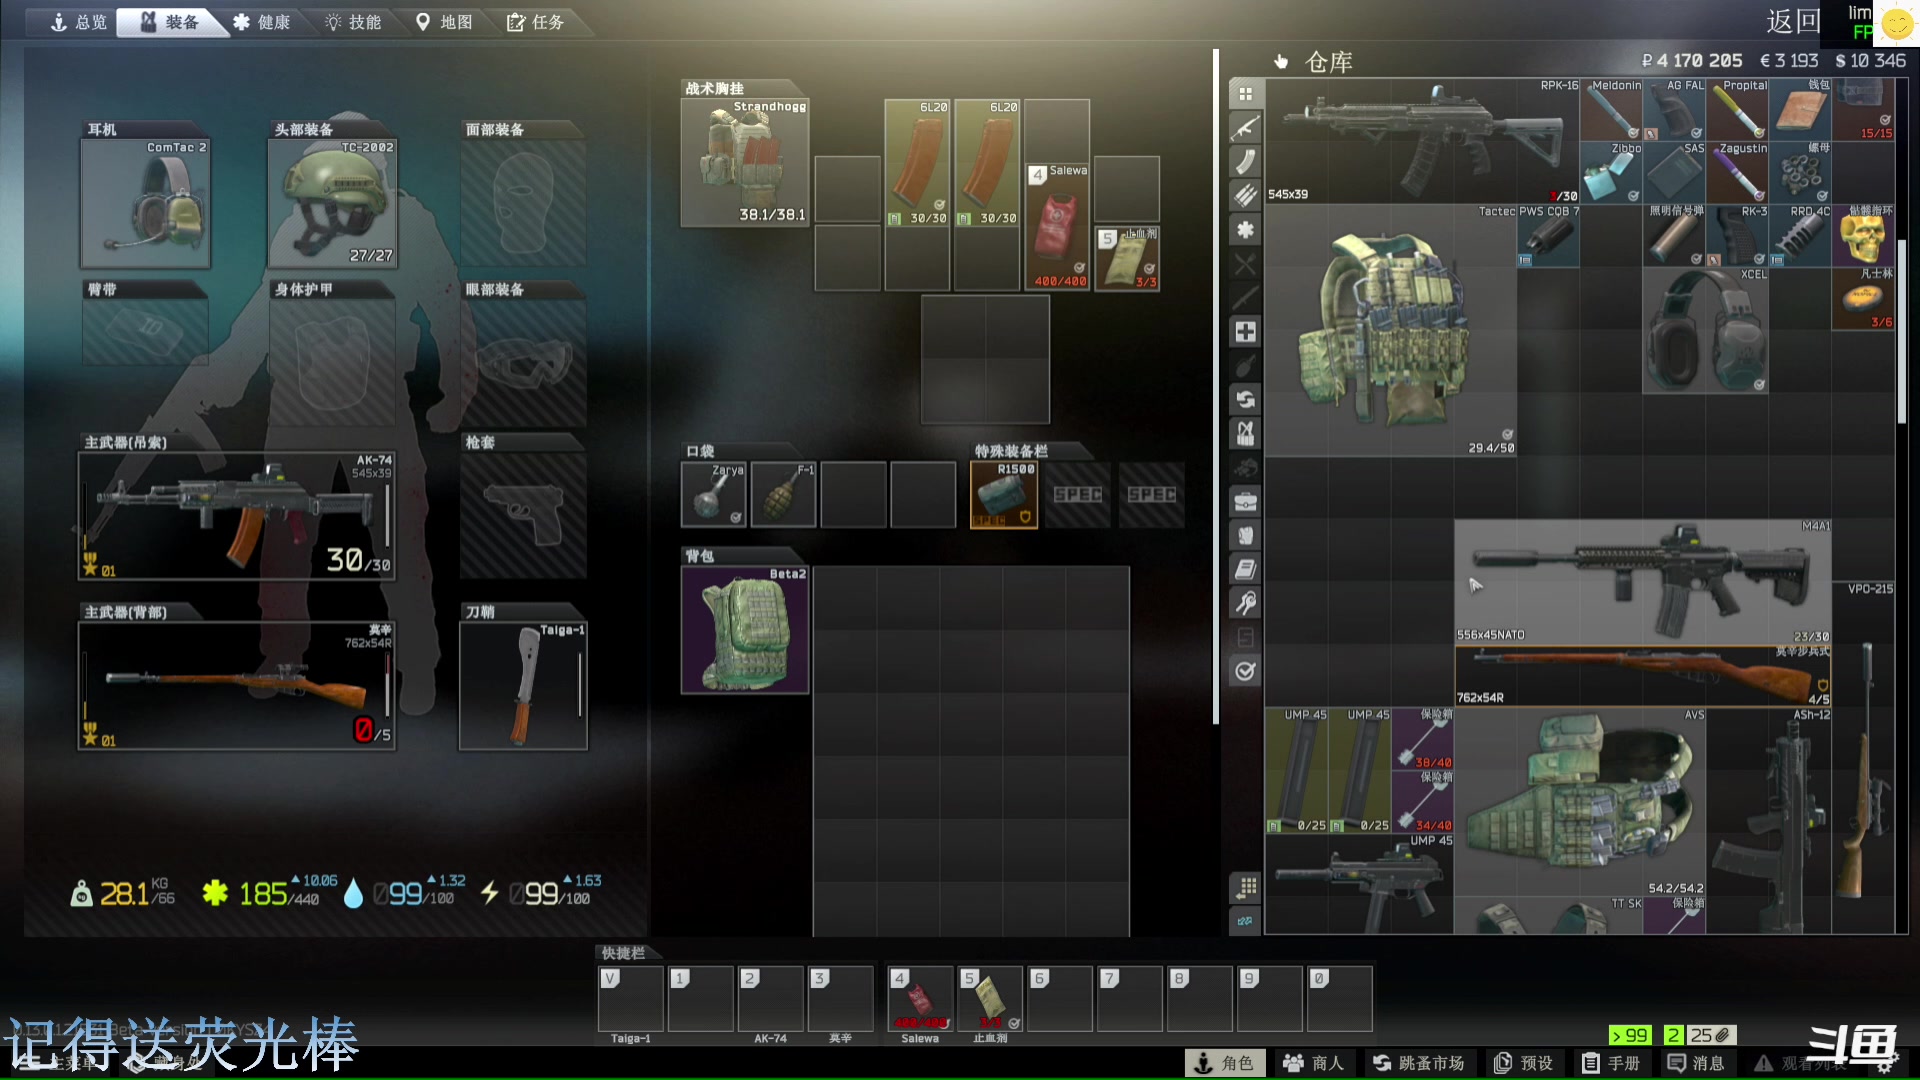1920x1080 pixels.
Task: Filter stash by keys icon
Action: [x=1245, y=603]
